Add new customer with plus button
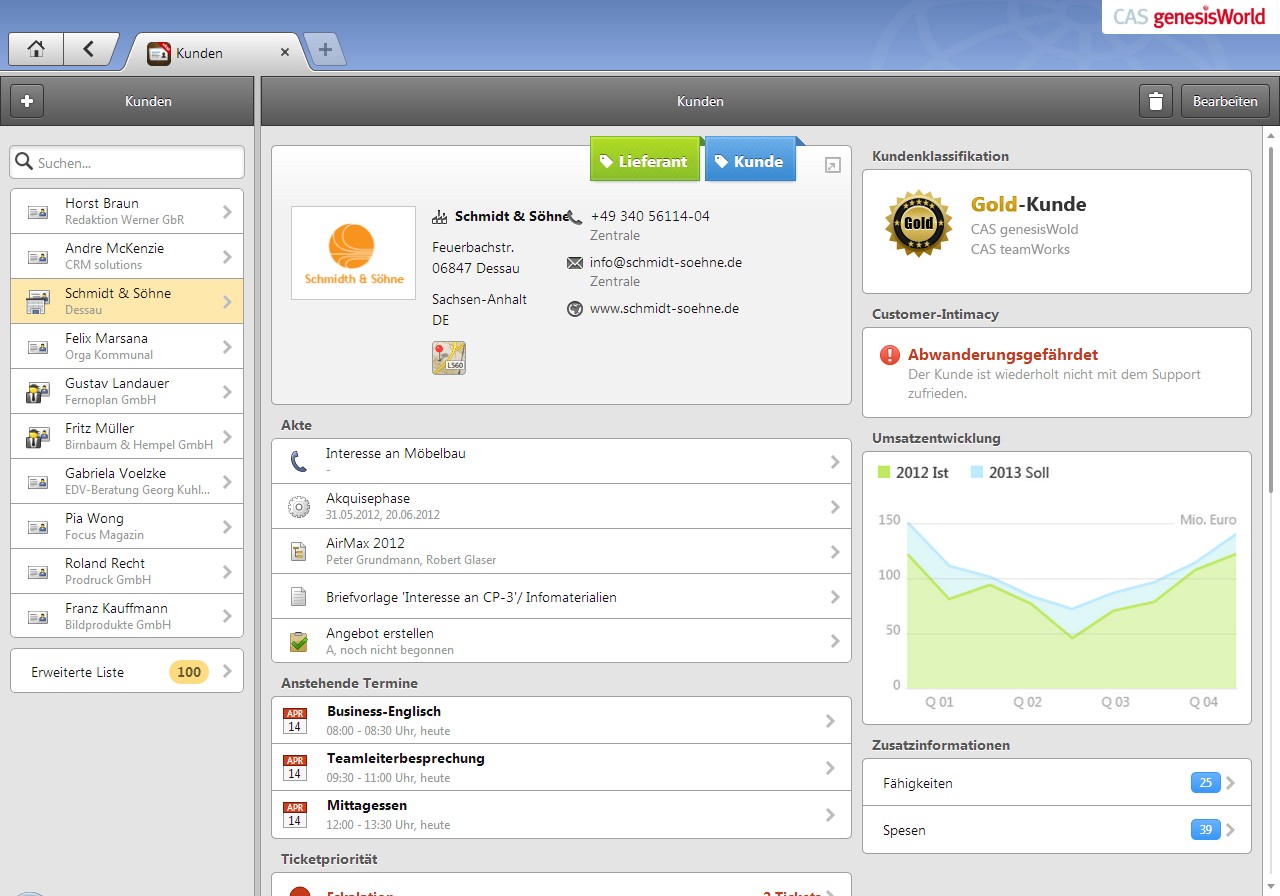The height and width of the screenshot is (896, 1280). coord(27,101)
